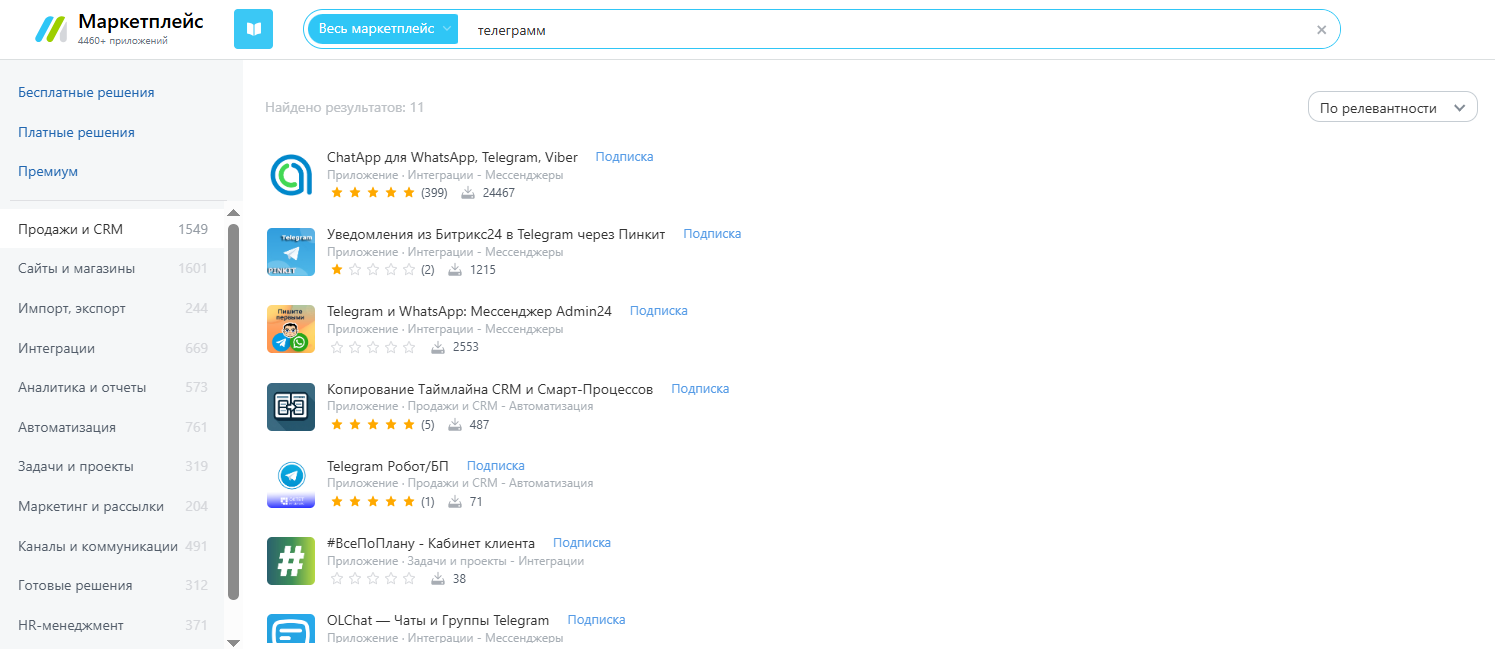Open the ChatApp application icon
The image size is (1495, 649).
pyautogui.click(x=291, y=175)
